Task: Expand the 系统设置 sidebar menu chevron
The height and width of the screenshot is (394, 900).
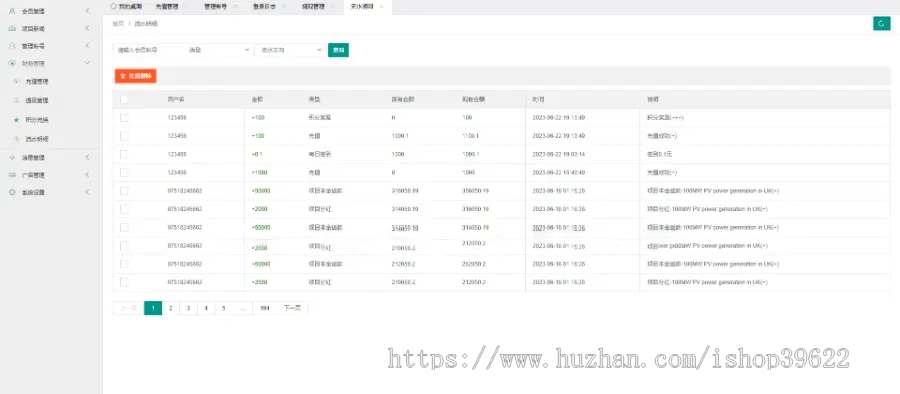Action: click(x=87, y=192)
